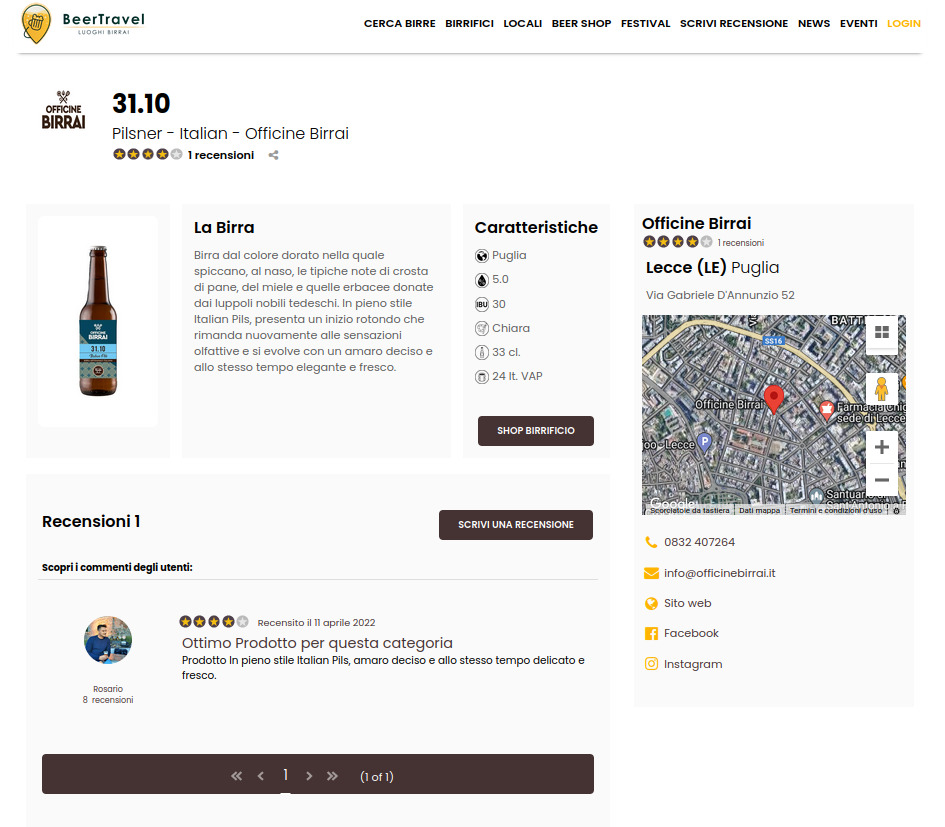The image size is (945, 827).
Task: Click the address Via Gabriele D'Annunzio 52
Action: click(x=720, y=295)
